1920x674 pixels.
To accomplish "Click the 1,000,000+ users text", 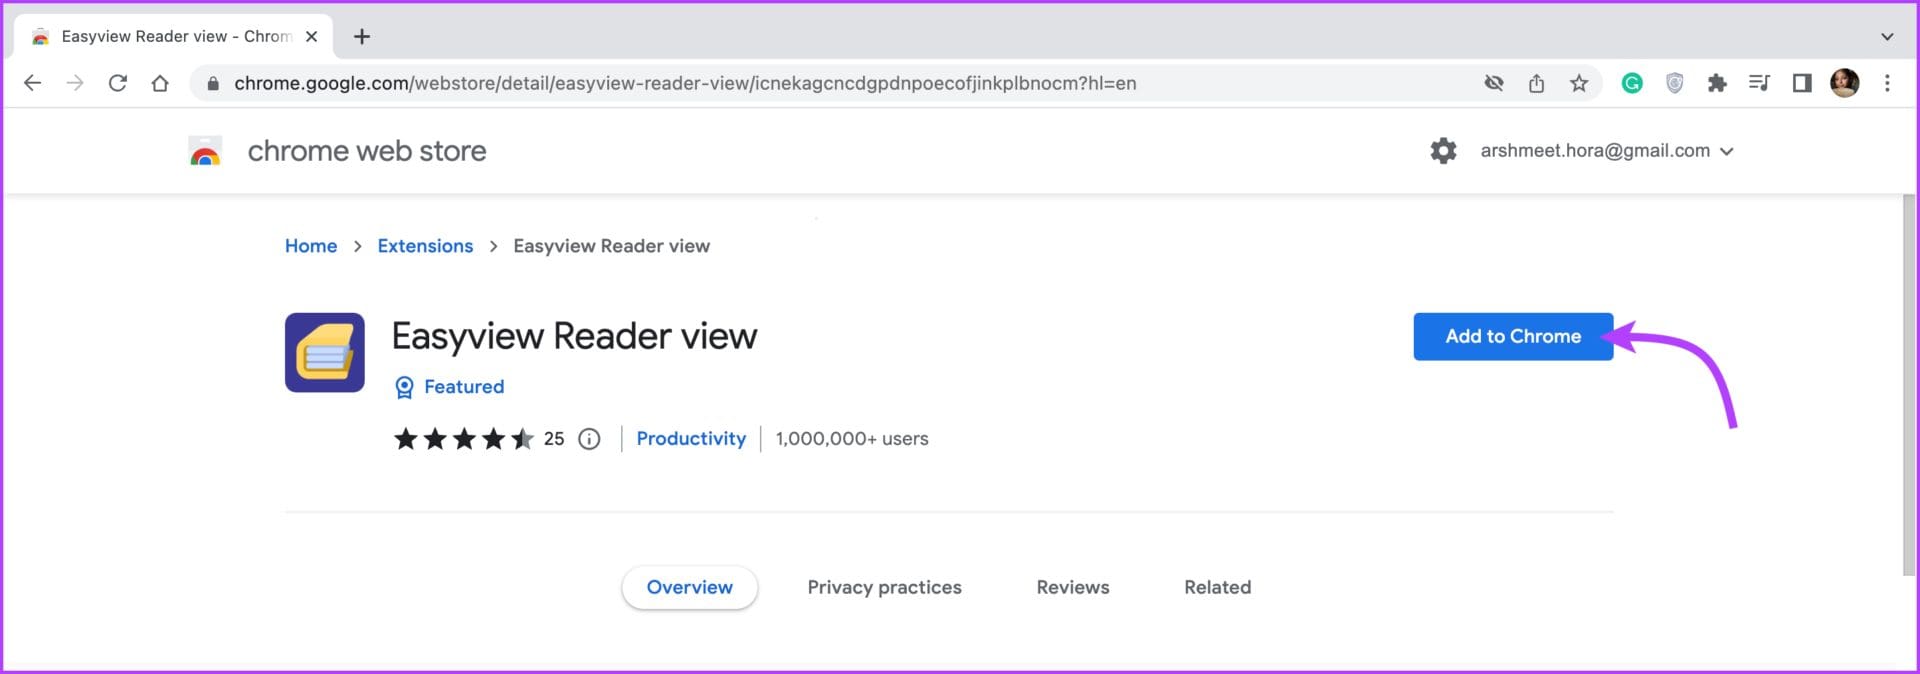I will 852,439.
